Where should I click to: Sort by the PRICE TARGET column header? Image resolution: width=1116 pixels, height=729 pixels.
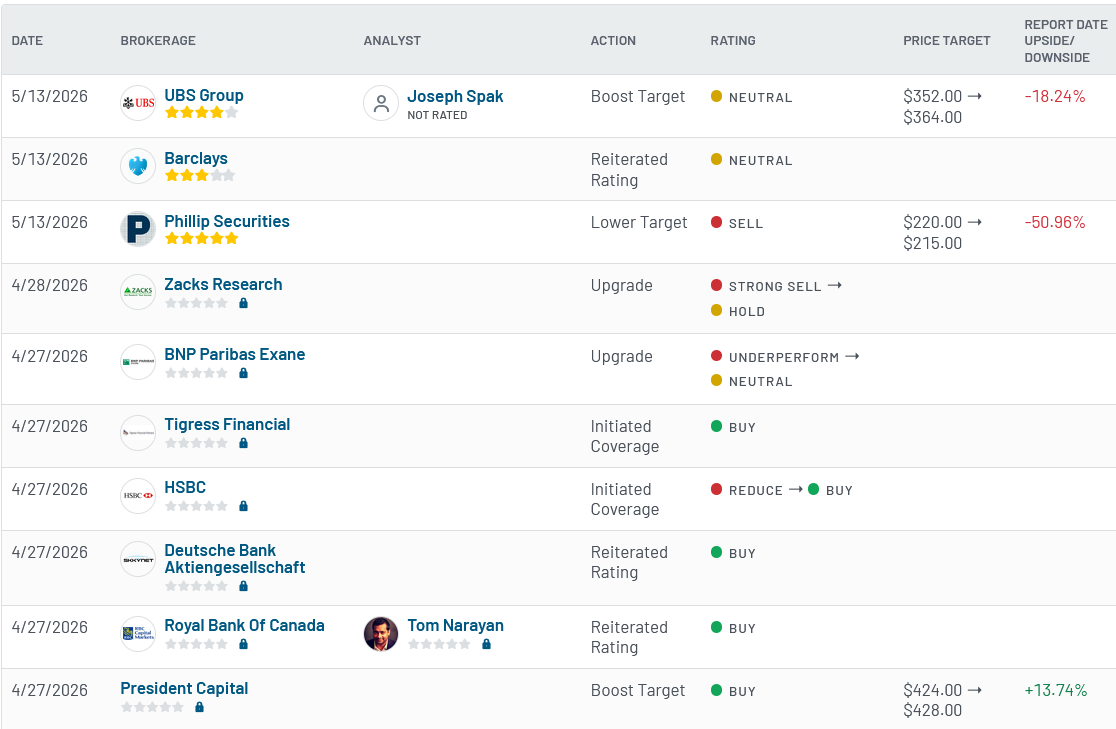coord(947,41)
